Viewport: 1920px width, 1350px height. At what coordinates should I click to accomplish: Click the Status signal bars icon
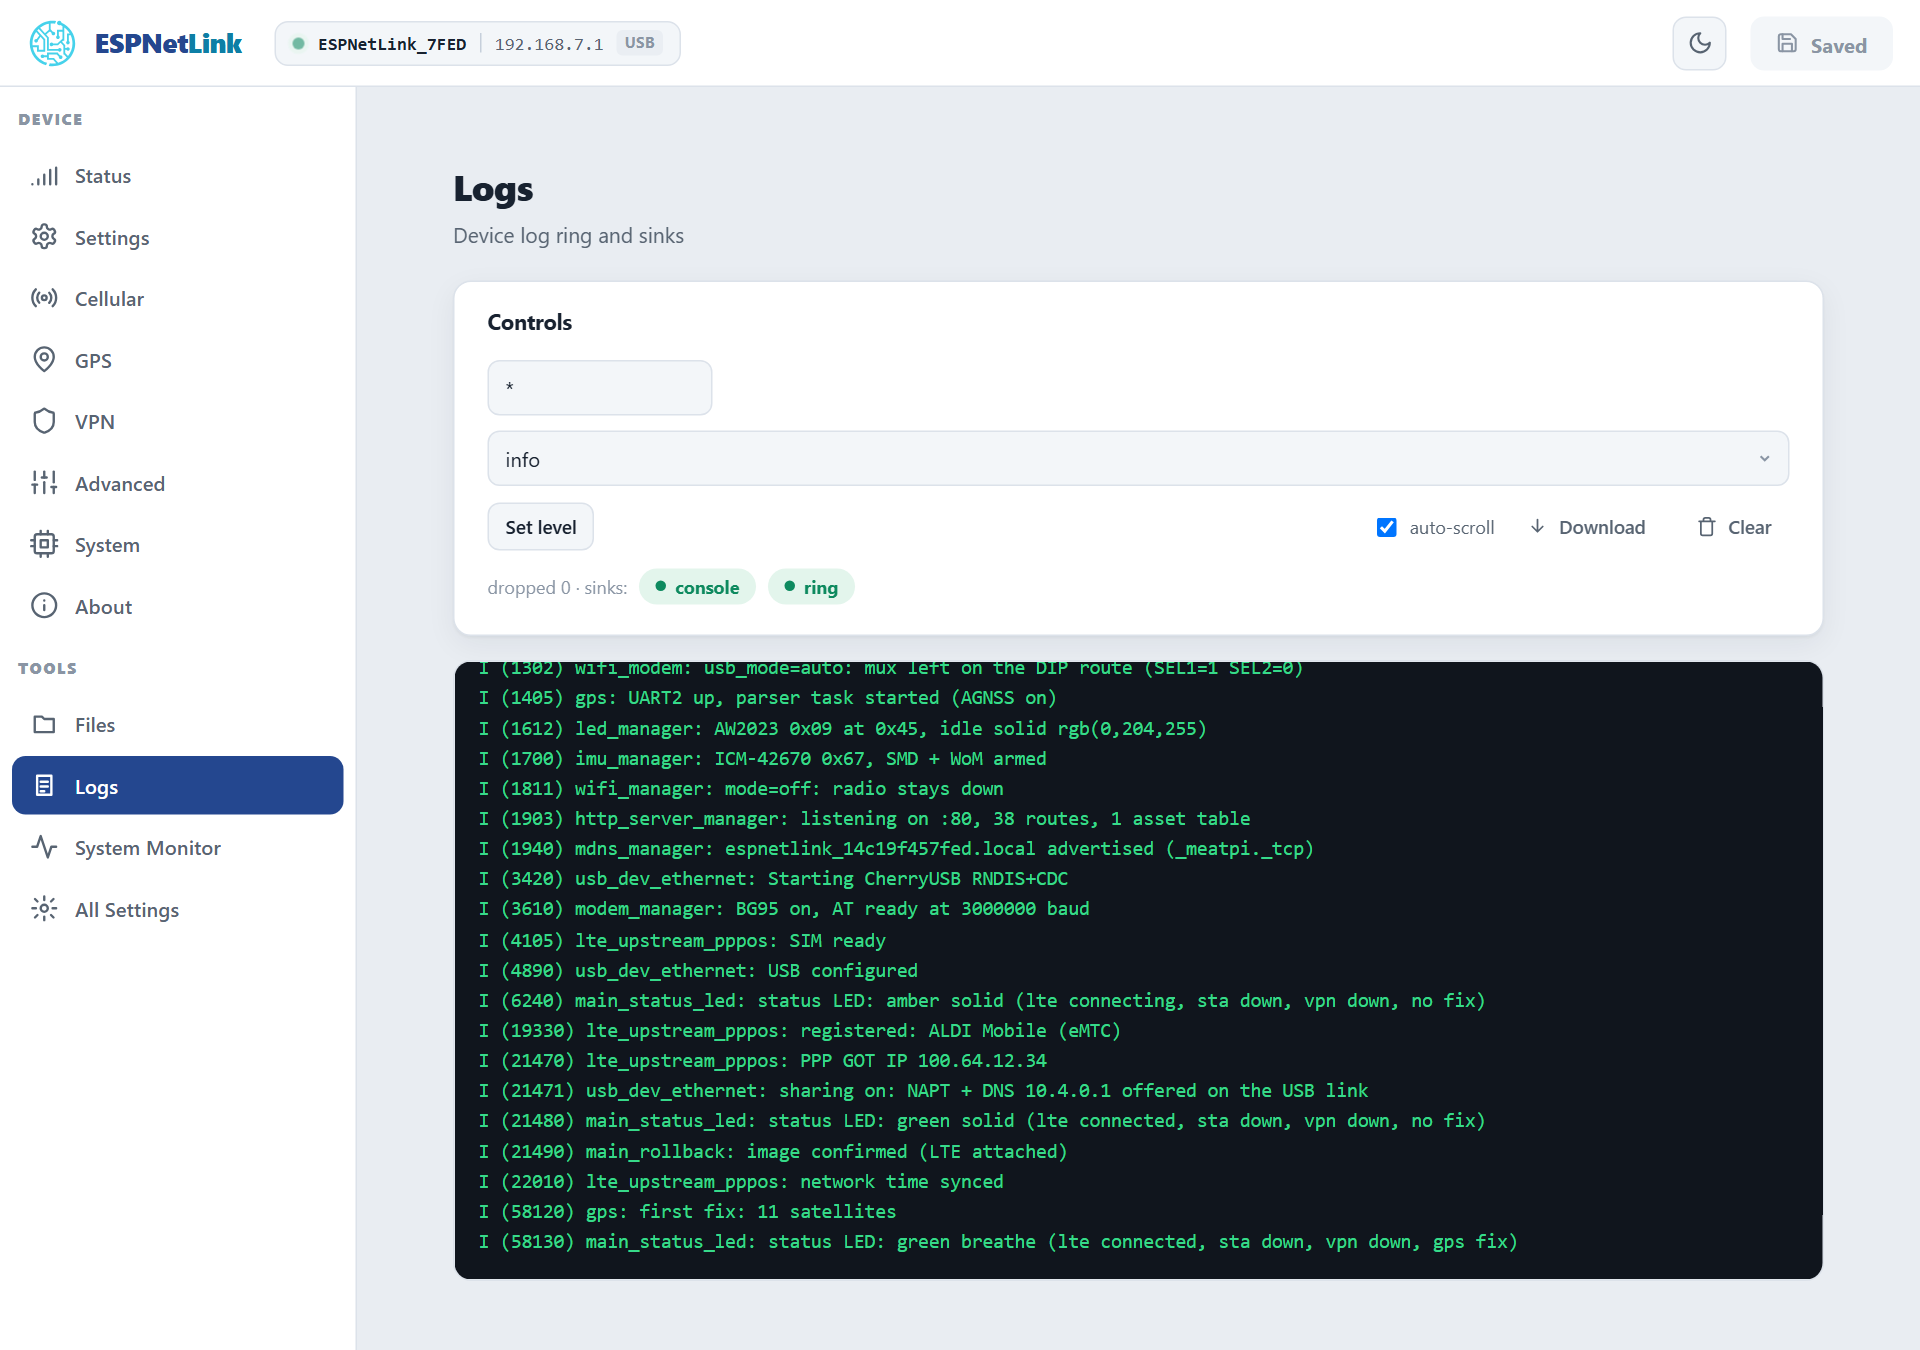click(44, 176)
